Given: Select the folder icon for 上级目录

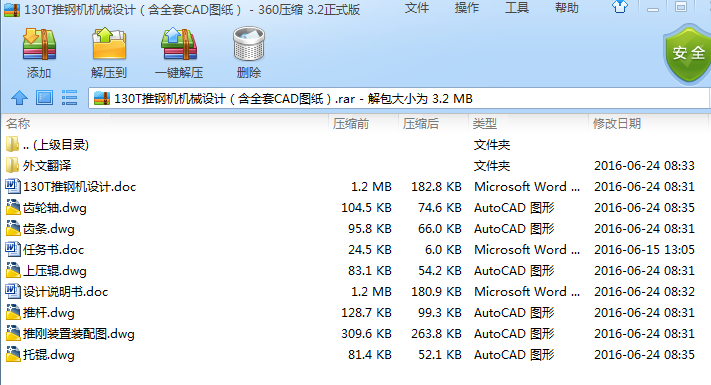Looking at the screenshot, I should [12, 144].
